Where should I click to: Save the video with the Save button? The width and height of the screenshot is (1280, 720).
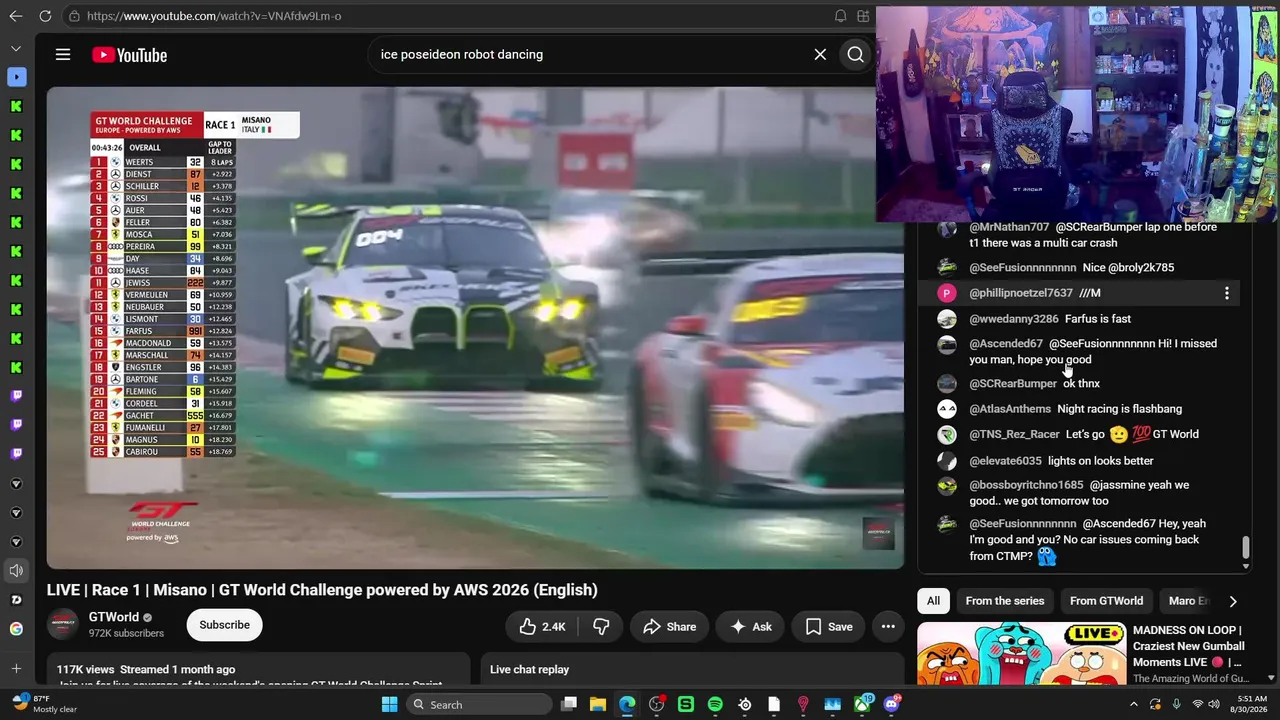(829, 627)
